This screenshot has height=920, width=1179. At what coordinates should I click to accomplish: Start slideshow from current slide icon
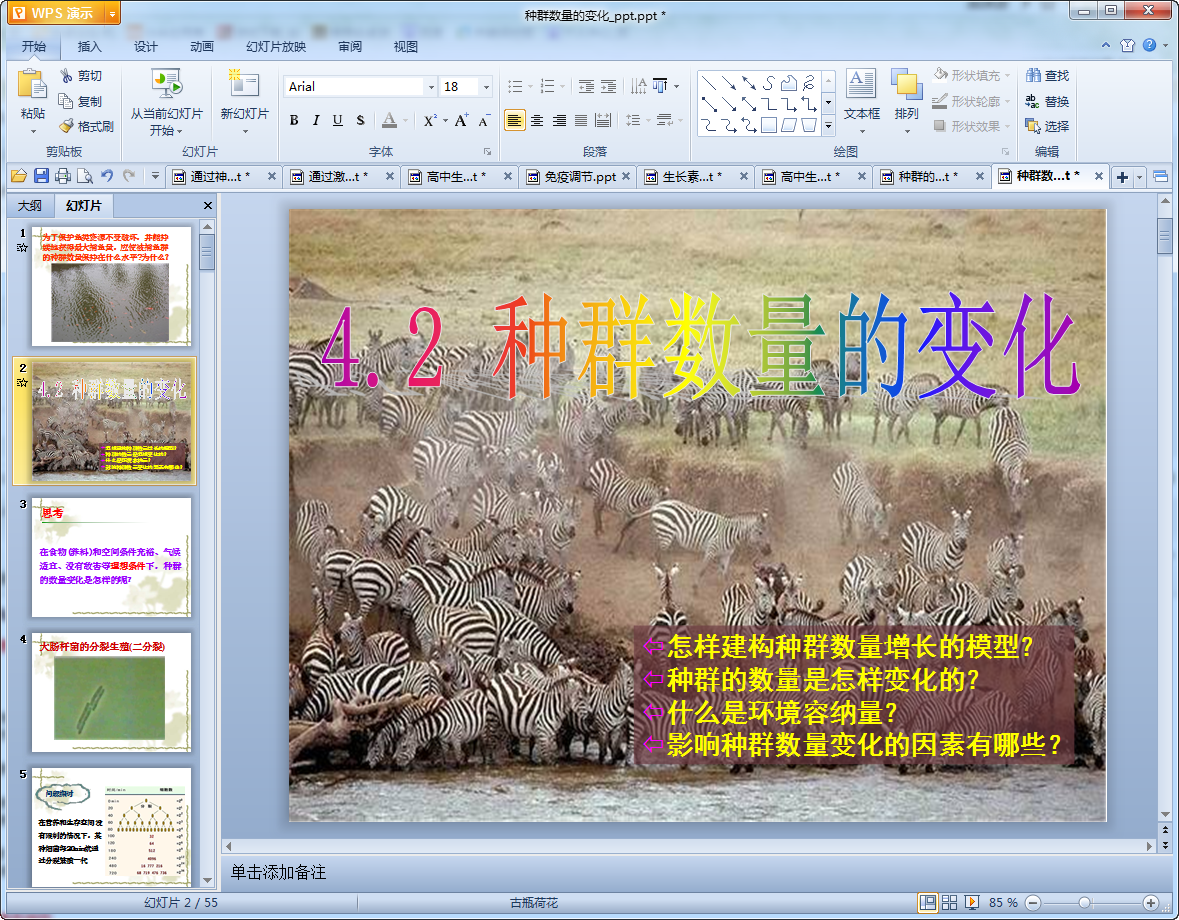tap(166, 83)
